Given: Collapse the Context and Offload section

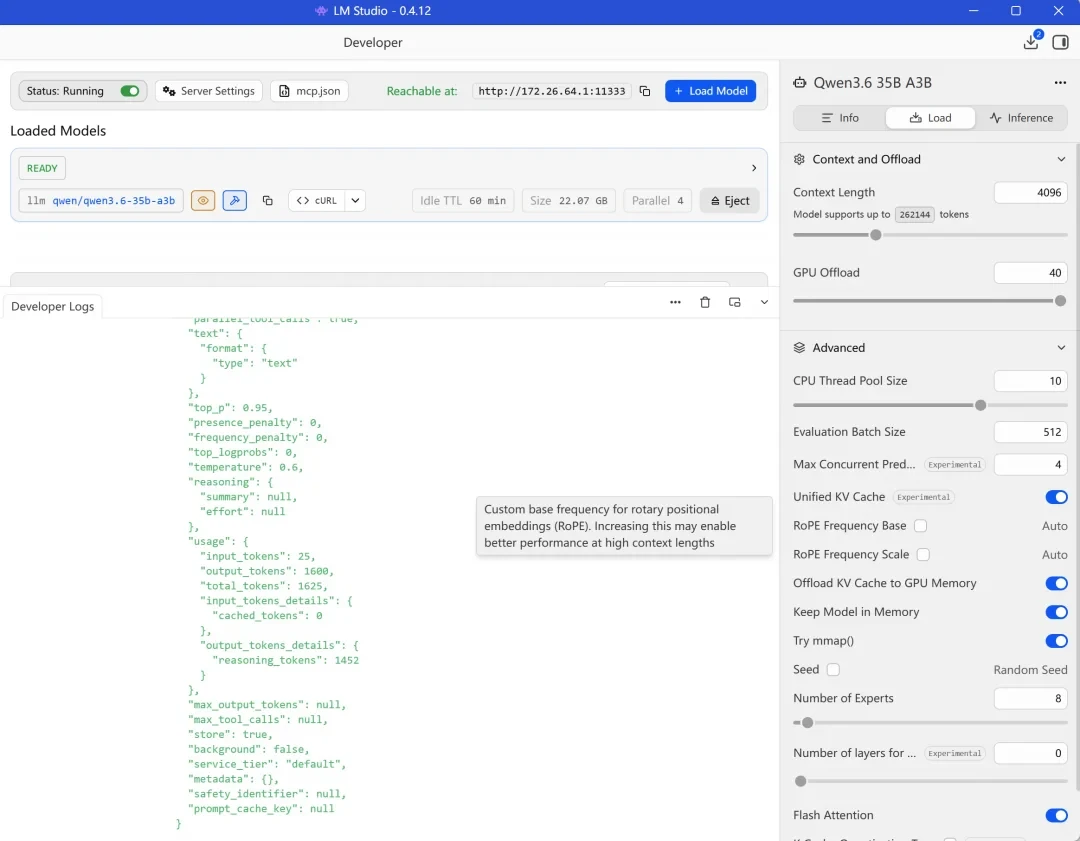Looking at the screenshot, I should click(x=1061, y=159).
